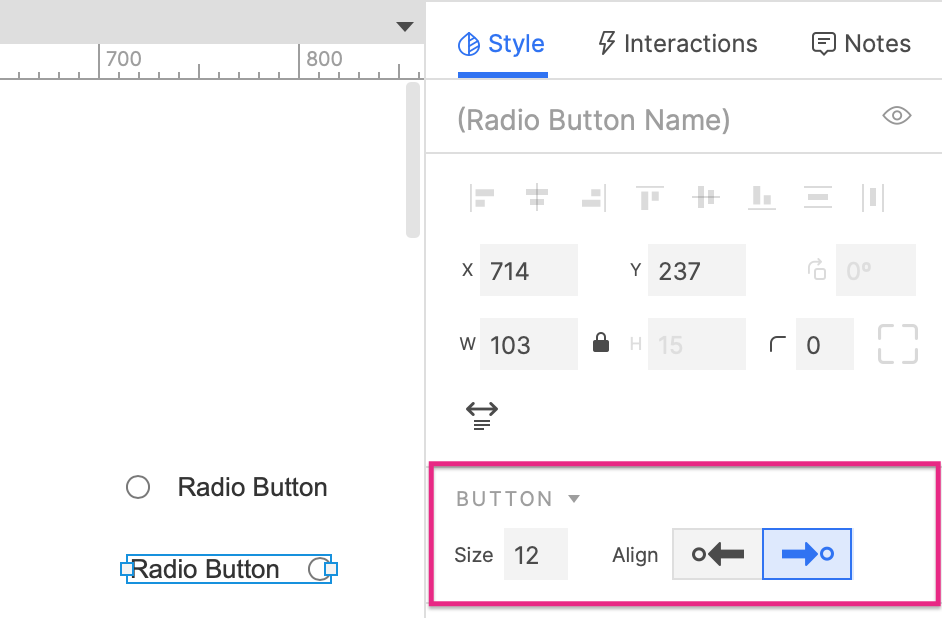Screen dimensions: 942x618
Task: Toggle widget visibility with the eye icon
Action: click(x=896, y=116)
